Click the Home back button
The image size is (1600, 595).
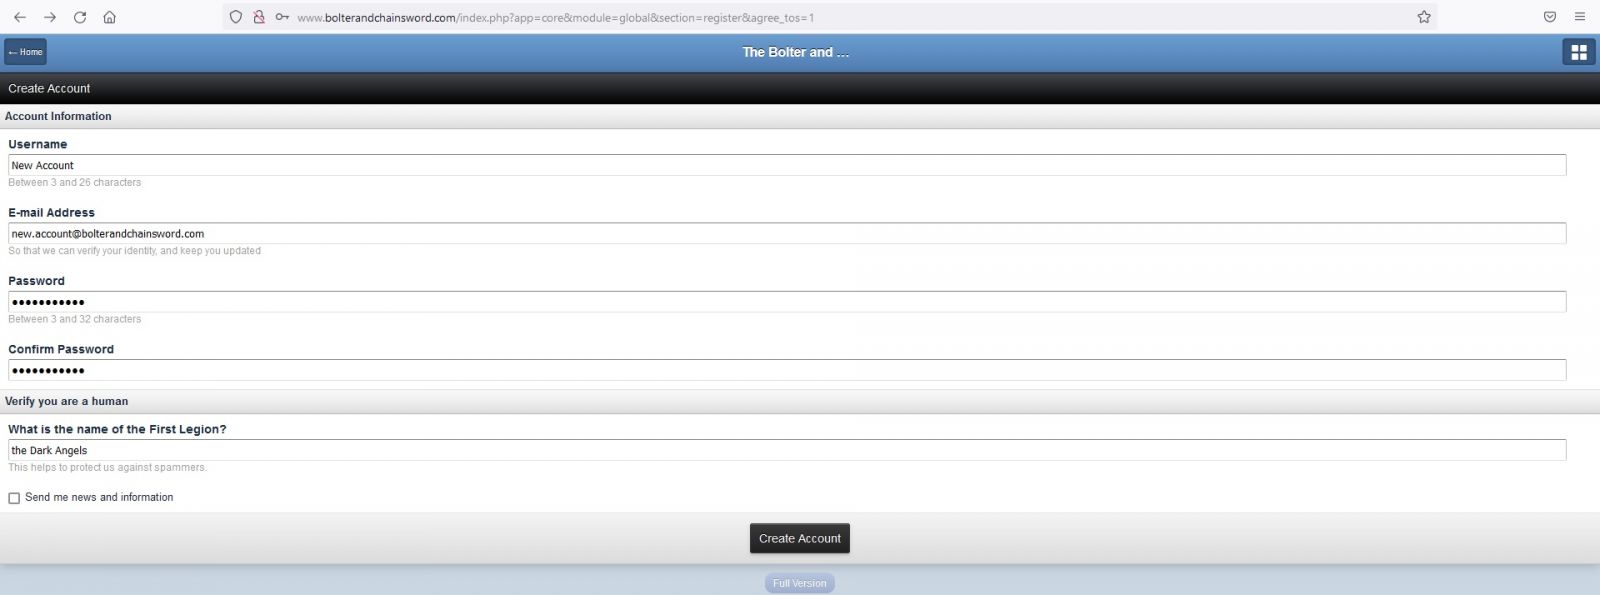(x=26, y=52)
